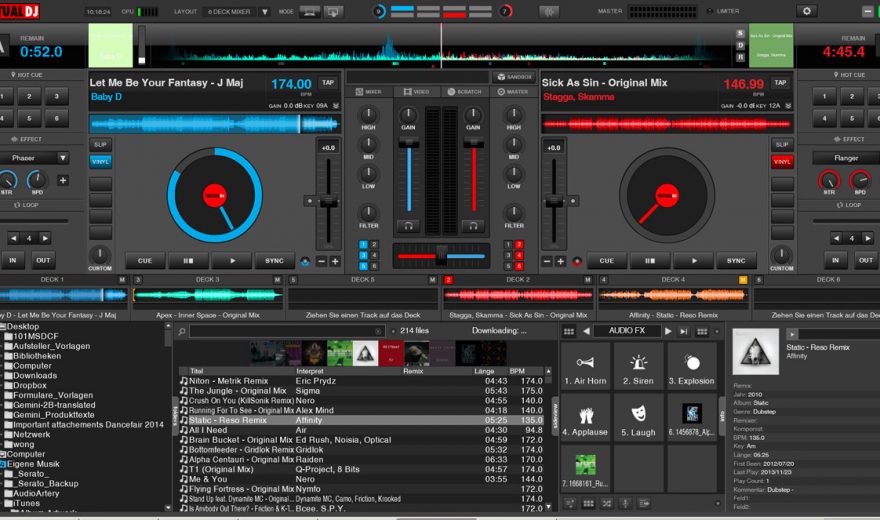Viewport: 880px width, 520px height.
Task: Trigger the Siren sample pad
Action: [638, 367]
